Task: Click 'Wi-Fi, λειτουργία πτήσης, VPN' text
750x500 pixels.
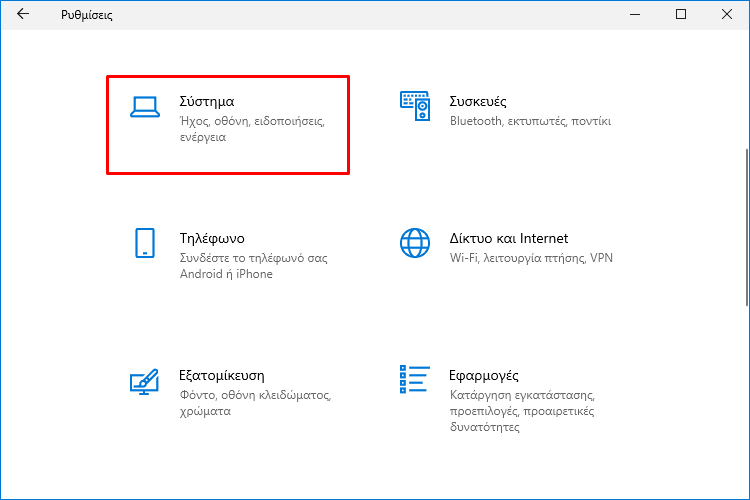Action: coord(531,258)
